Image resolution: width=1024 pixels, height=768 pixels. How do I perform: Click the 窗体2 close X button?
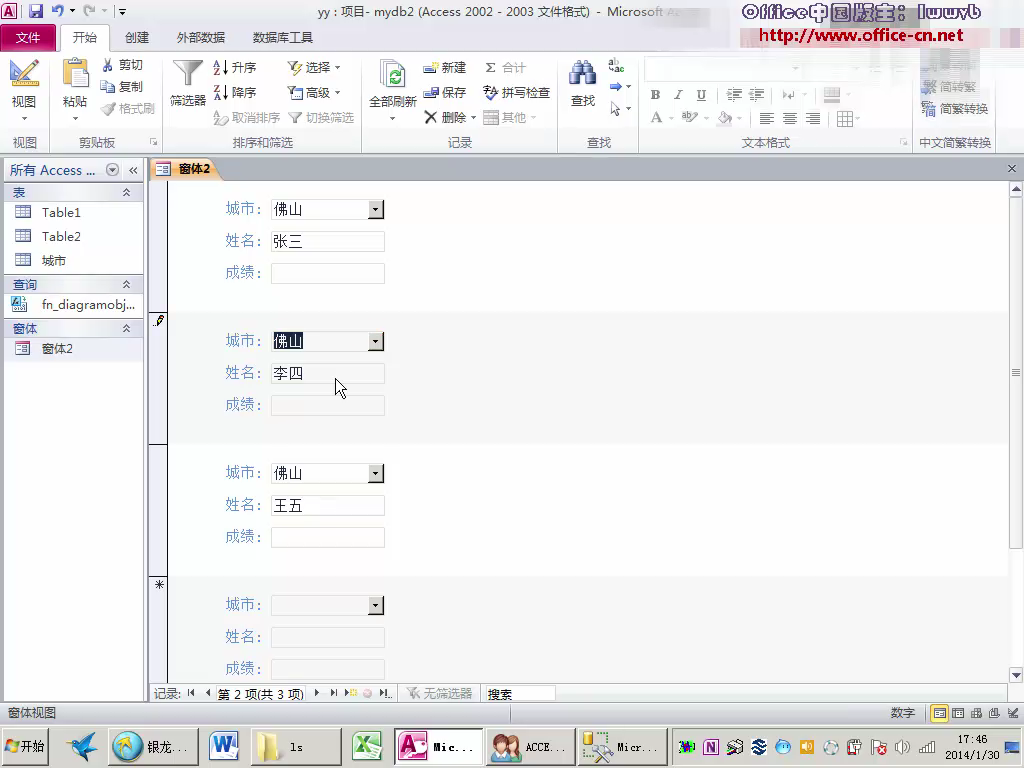point(1012,168)
